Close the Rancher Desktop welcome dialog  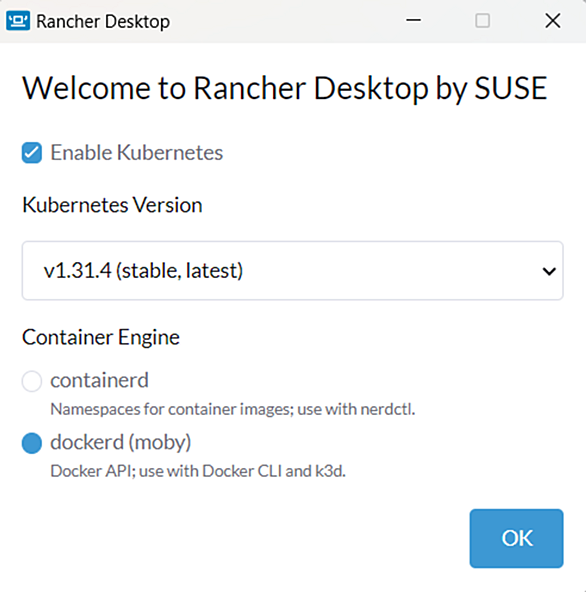coord(553,20)
